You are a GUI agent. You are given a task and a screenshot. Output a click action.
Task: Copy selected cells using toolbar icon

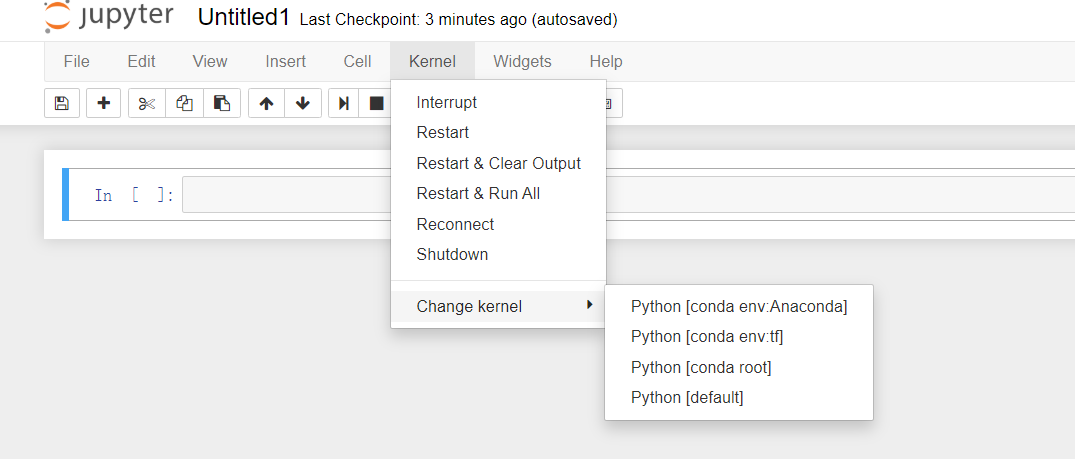coord(184,103)
